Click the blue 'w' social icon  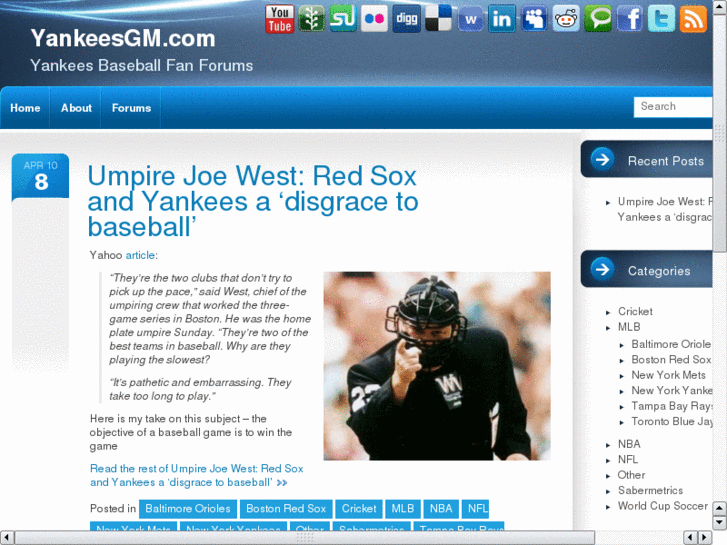click(471, 19)
